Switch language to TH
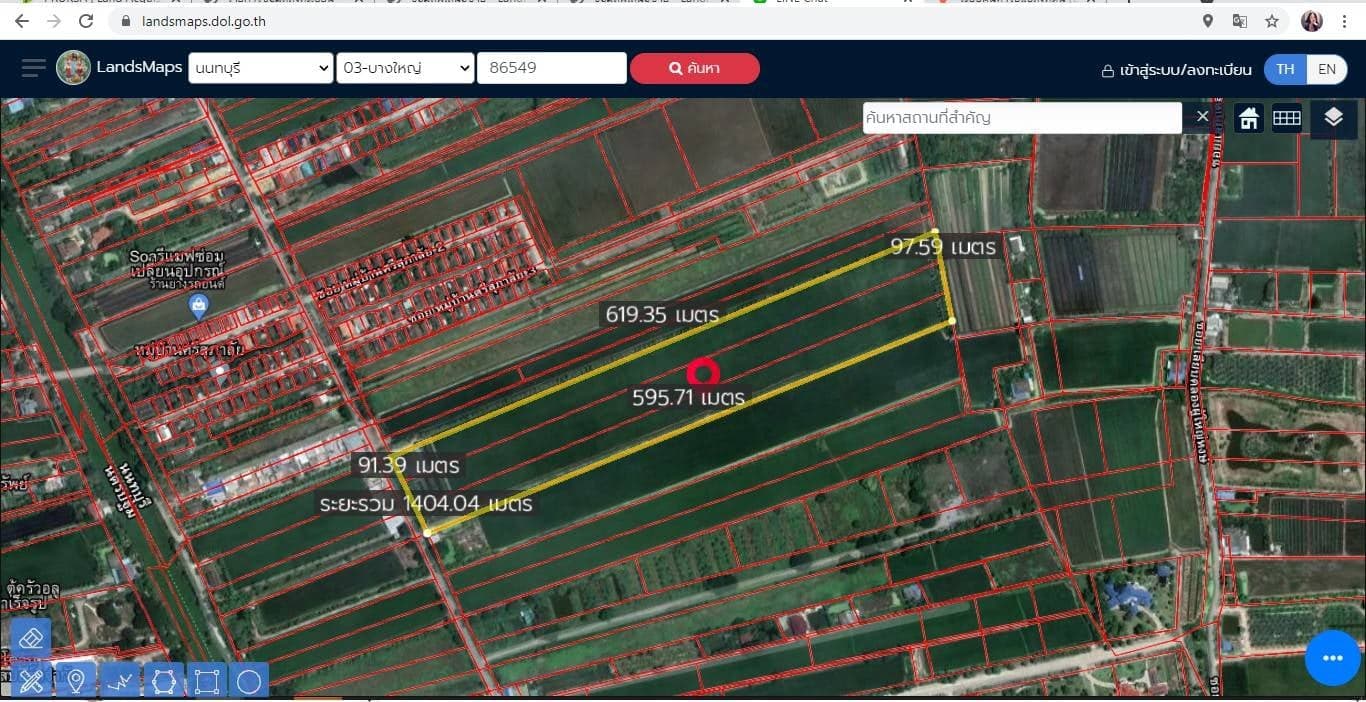Screen dimensions: 1366x702 pos(1285,69)
